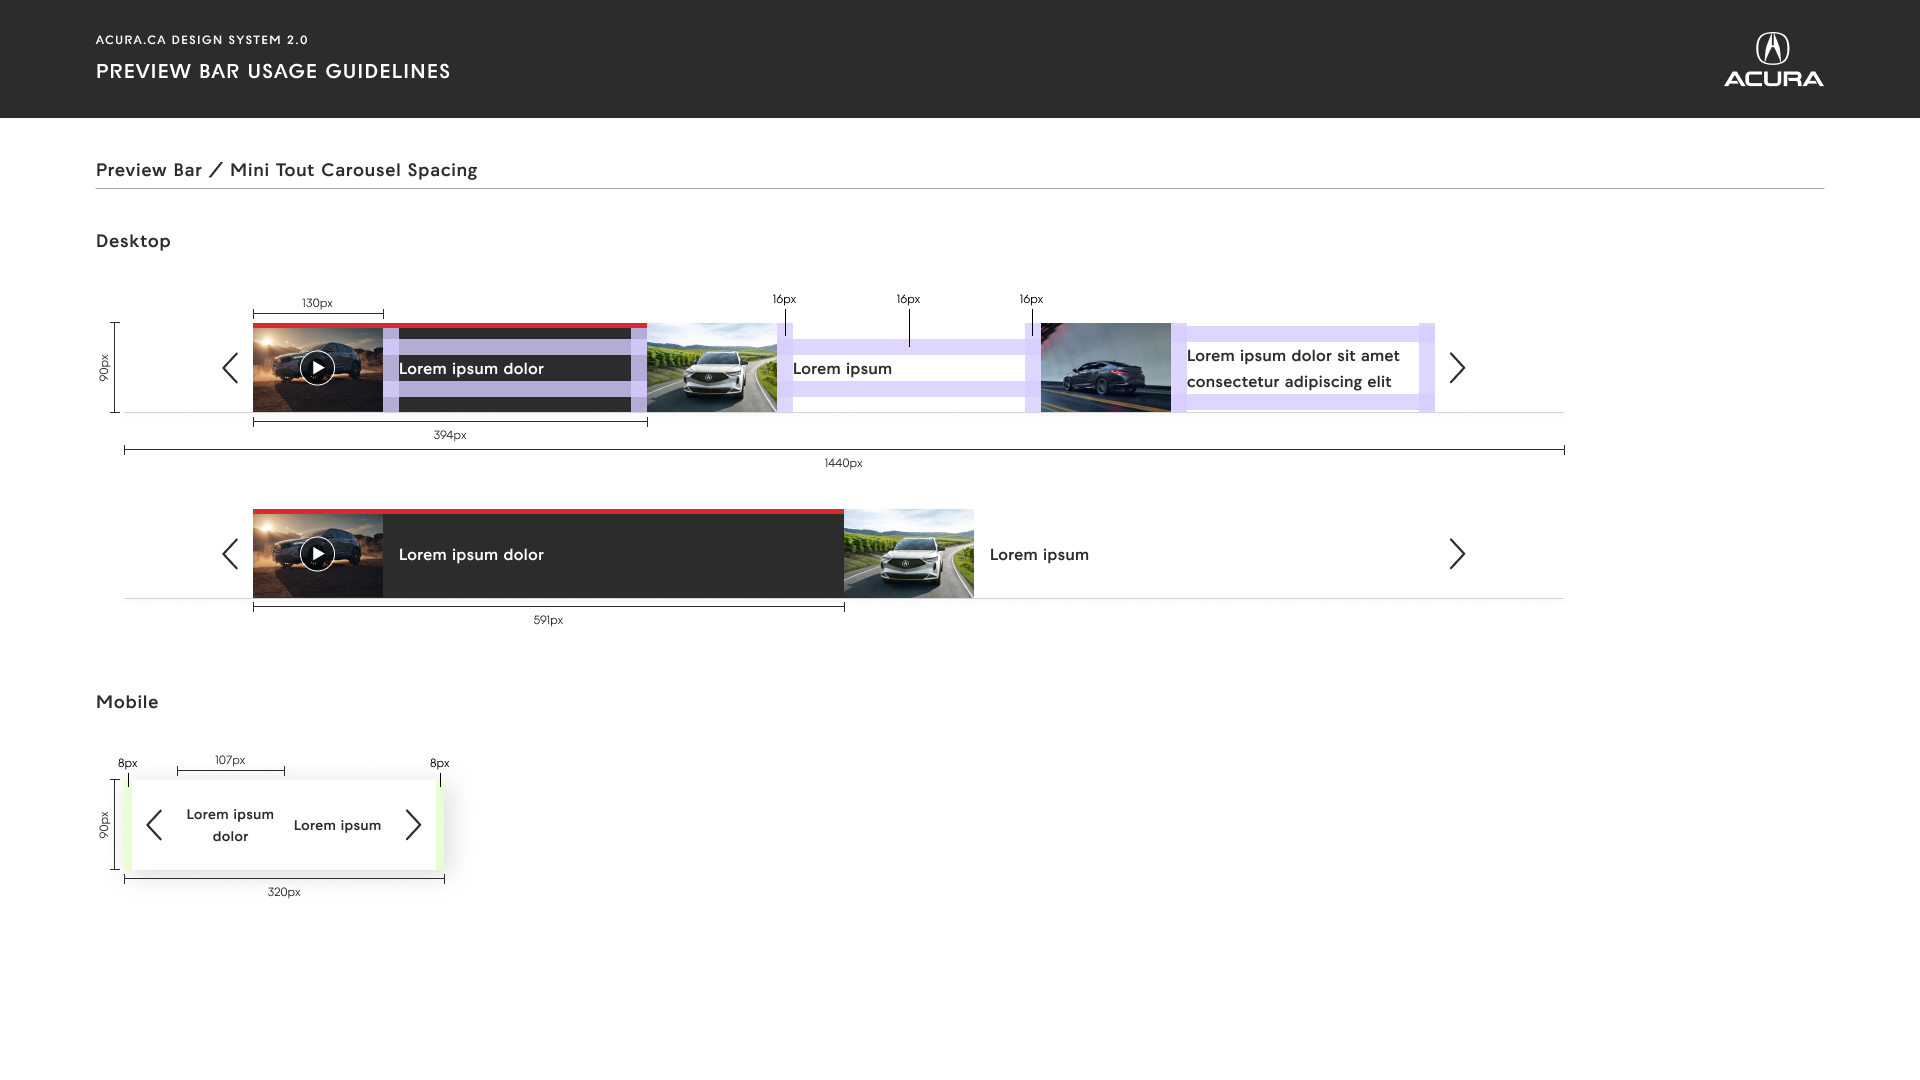Viewport: 1920px width, 1080px height.
Task: Play video in second carousel row thumbnail
Action: pyautogui.click(x=317, y=554)
